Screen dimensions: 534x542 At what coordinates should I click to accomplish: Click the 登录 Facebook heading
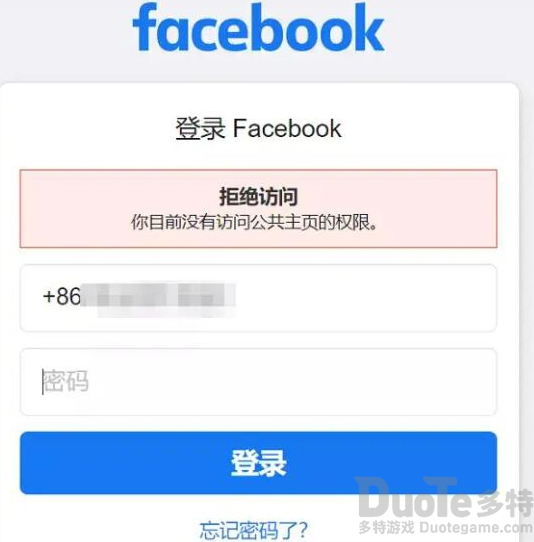click(259, 129)
